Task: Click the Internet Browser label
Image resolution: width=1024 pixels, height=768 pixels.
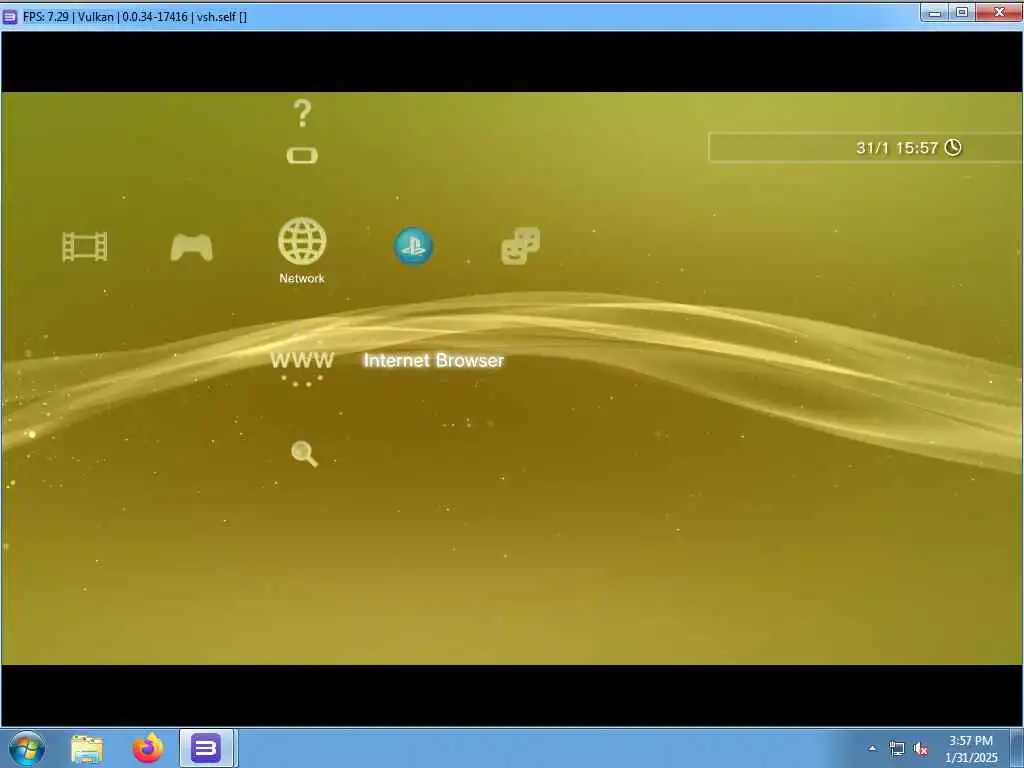Action: tap(434, 360)
